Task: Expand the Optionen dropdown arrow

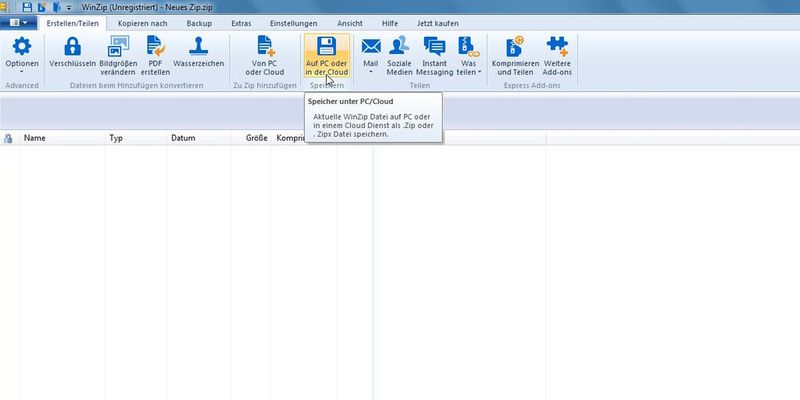Action: coord(21,72)
